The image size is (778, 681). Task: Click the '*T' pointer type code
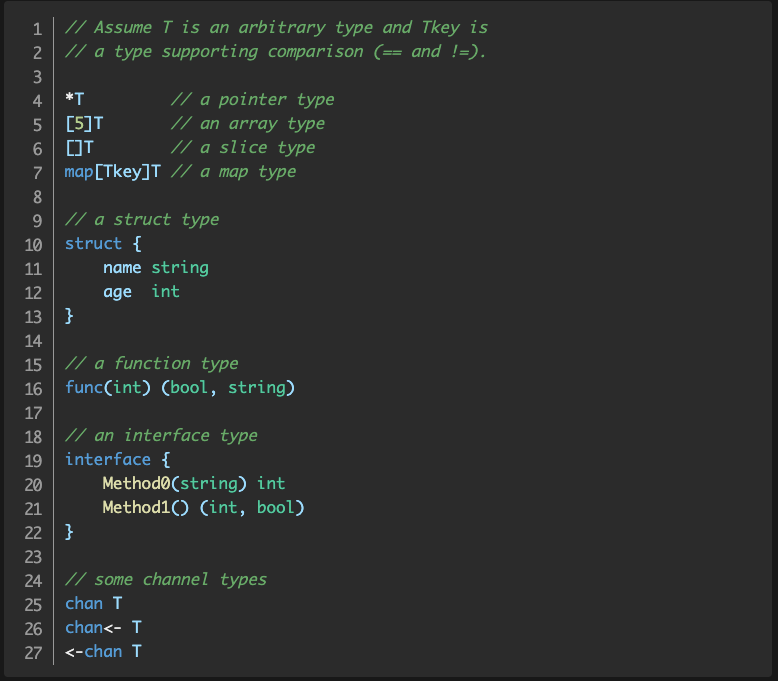[75, 100]
